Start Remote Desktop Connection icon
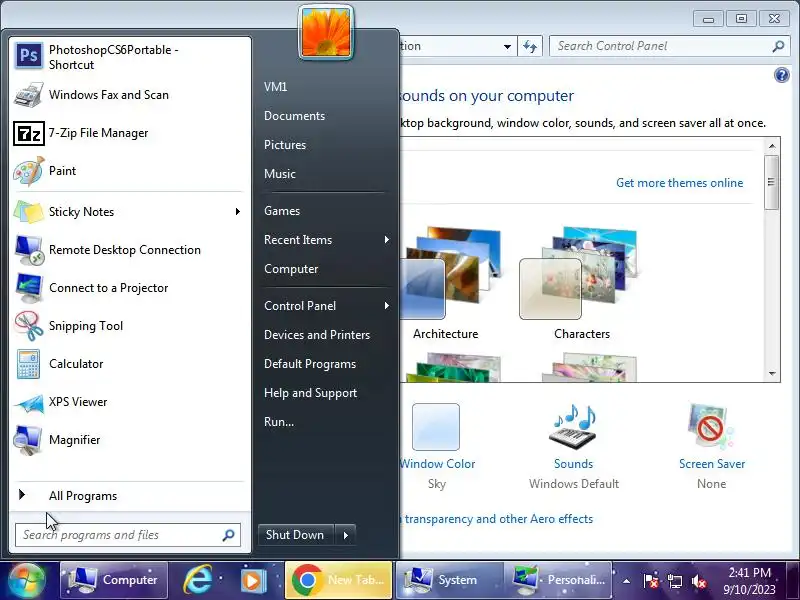The height and width of the screenshot is (600, 800). 29,250
